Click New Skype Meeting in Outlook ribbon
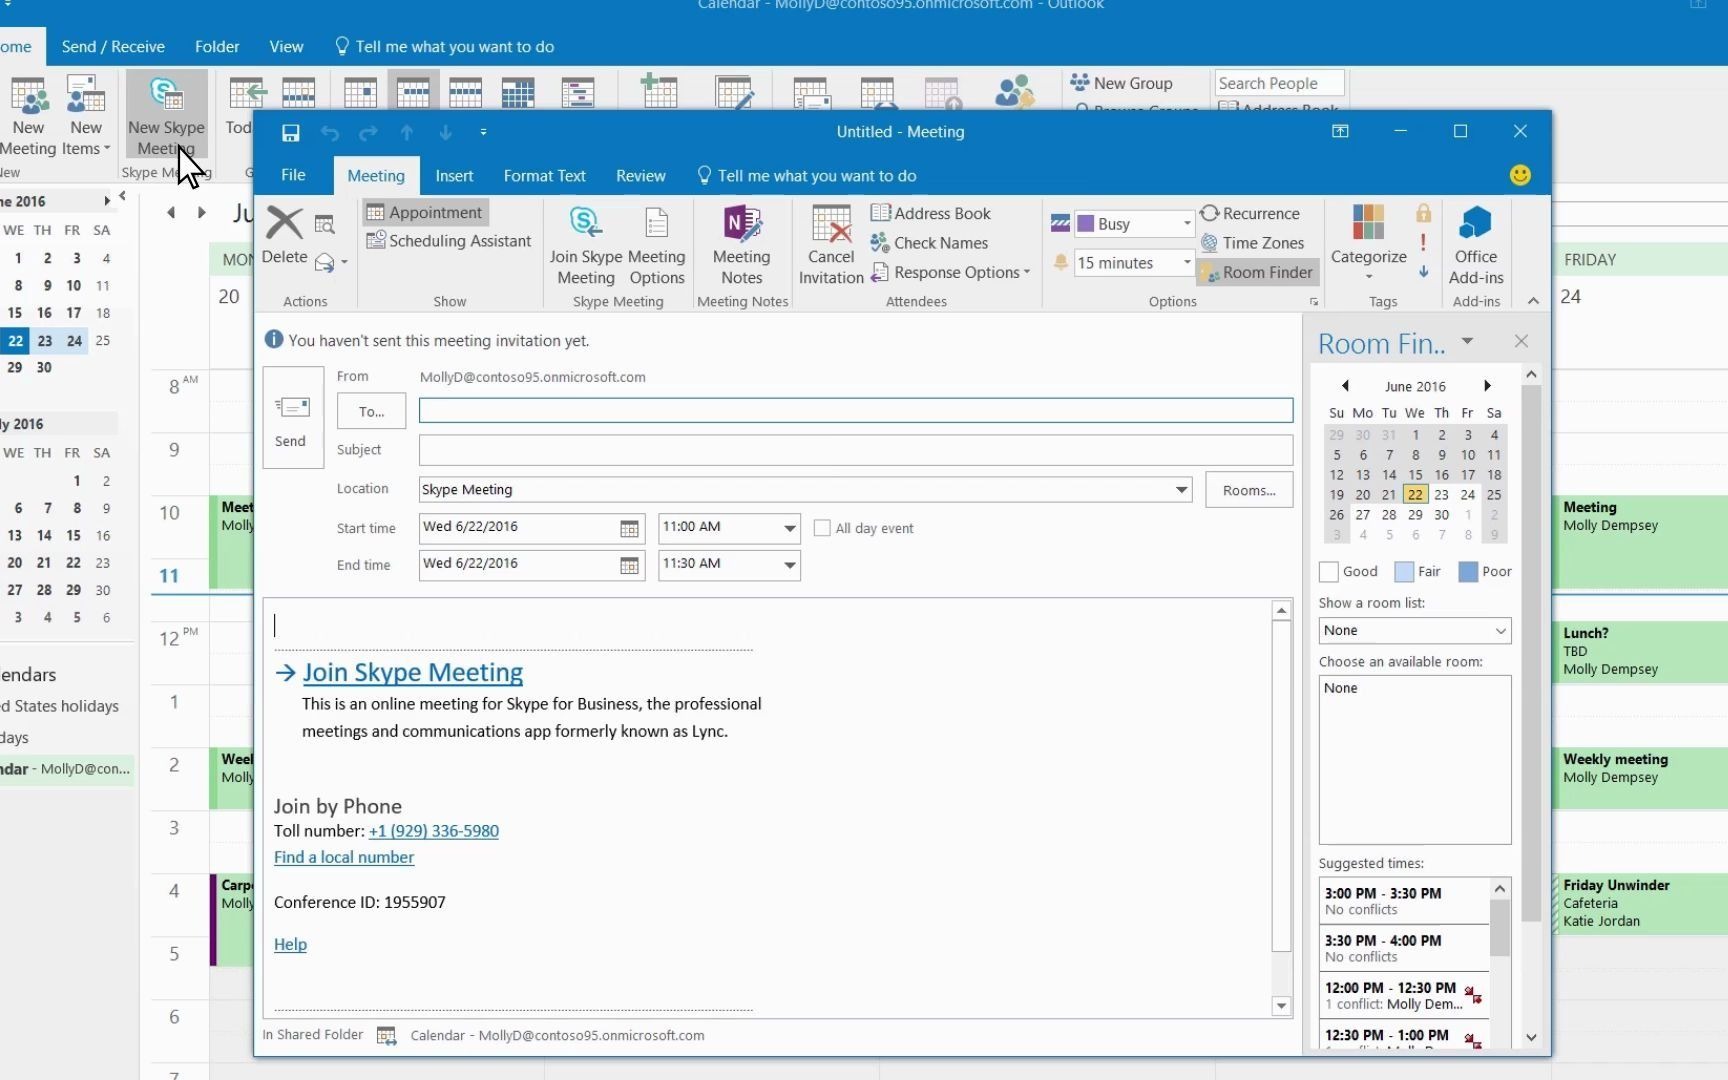Image resolution: width=1728 pixels, height=1080 pixels. pyautogui.click(x=166, y=115)
